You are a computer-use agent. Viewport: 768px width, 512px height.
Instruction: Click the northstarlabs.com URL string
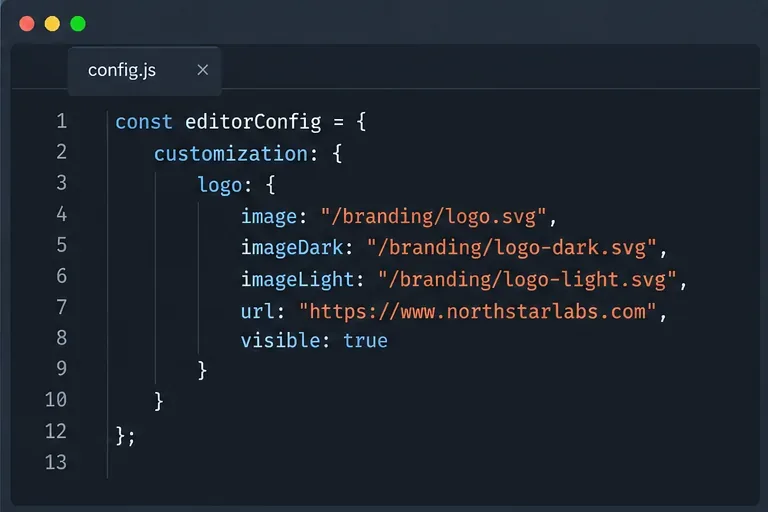[478, 312]
